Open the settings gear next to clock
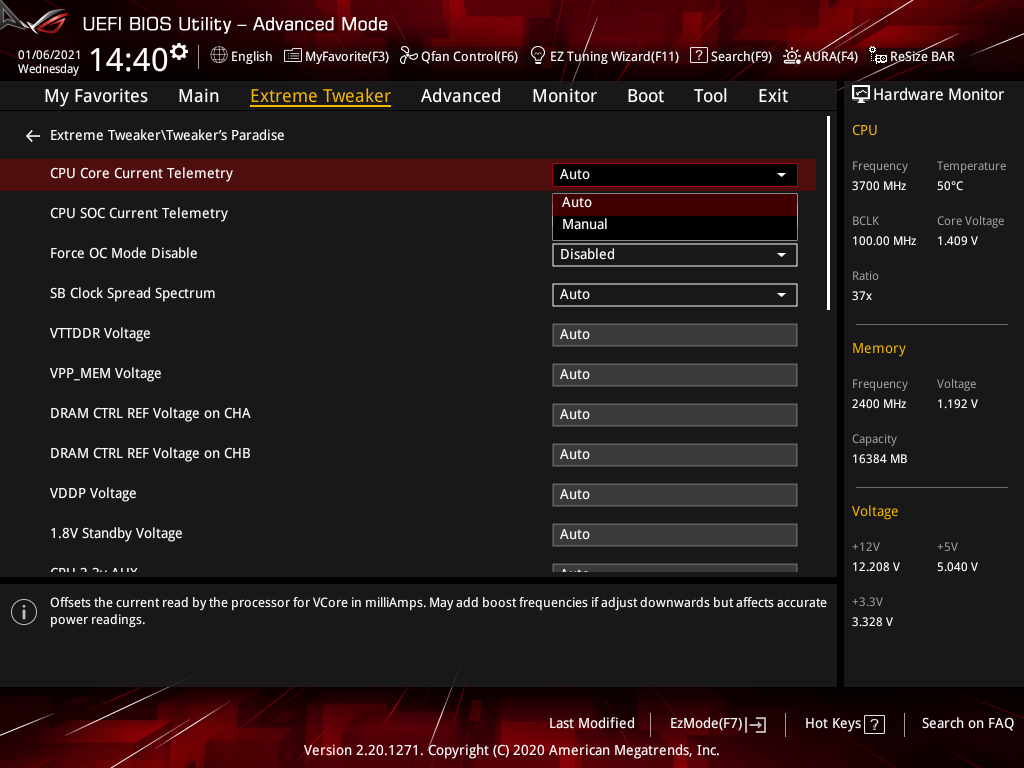 (x=179, y=52)
